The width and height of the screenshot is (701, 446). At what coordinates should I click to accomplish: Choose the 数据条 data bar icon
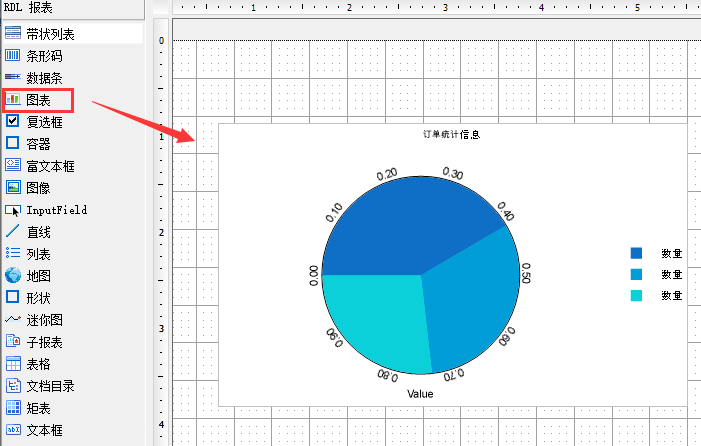click(x=13, y=77)
